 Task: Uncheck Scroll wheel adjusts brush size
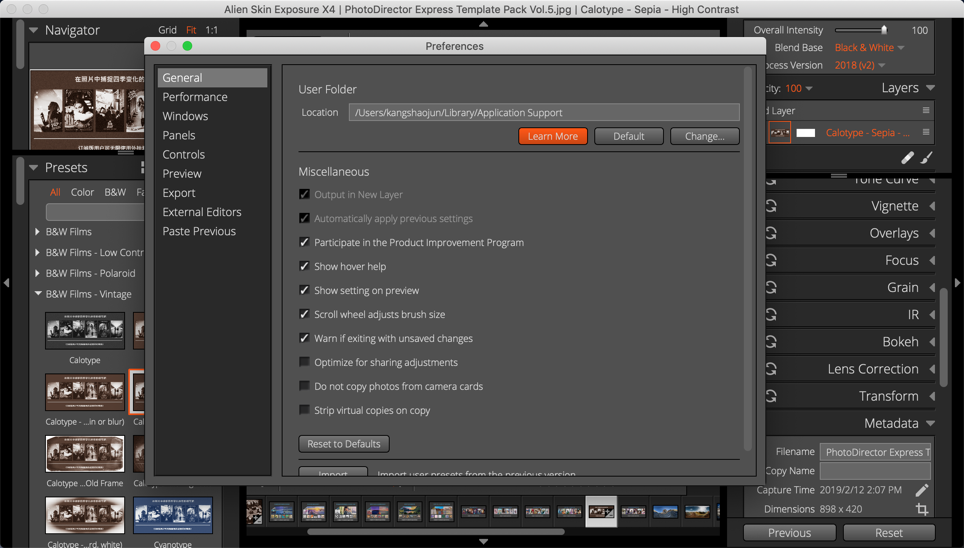(x=304, y=314)
